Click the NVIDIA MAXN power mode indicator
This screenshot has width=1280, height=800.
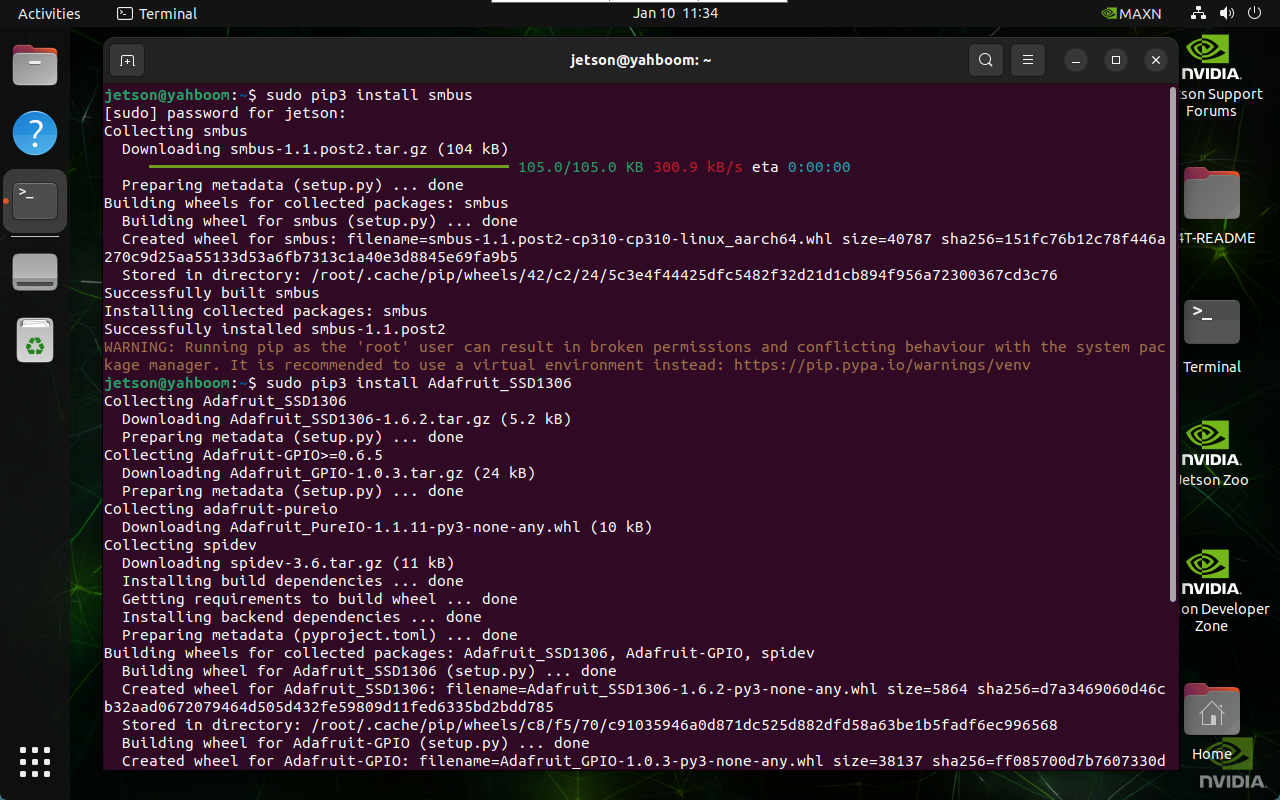pyautogui.click(x=1130, y=14)
